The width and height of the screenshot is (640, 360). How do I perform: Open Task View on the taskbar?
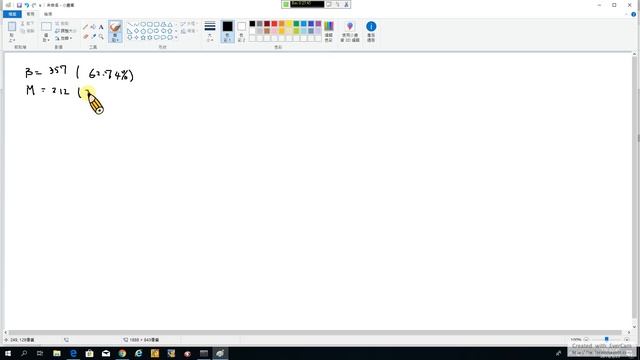click(40, 353)
